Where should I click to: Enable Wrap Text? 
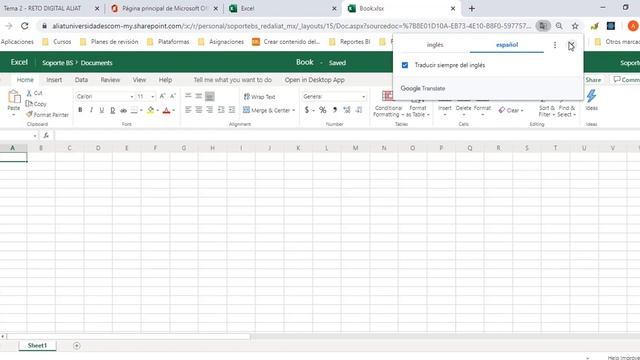click(260, 97)
